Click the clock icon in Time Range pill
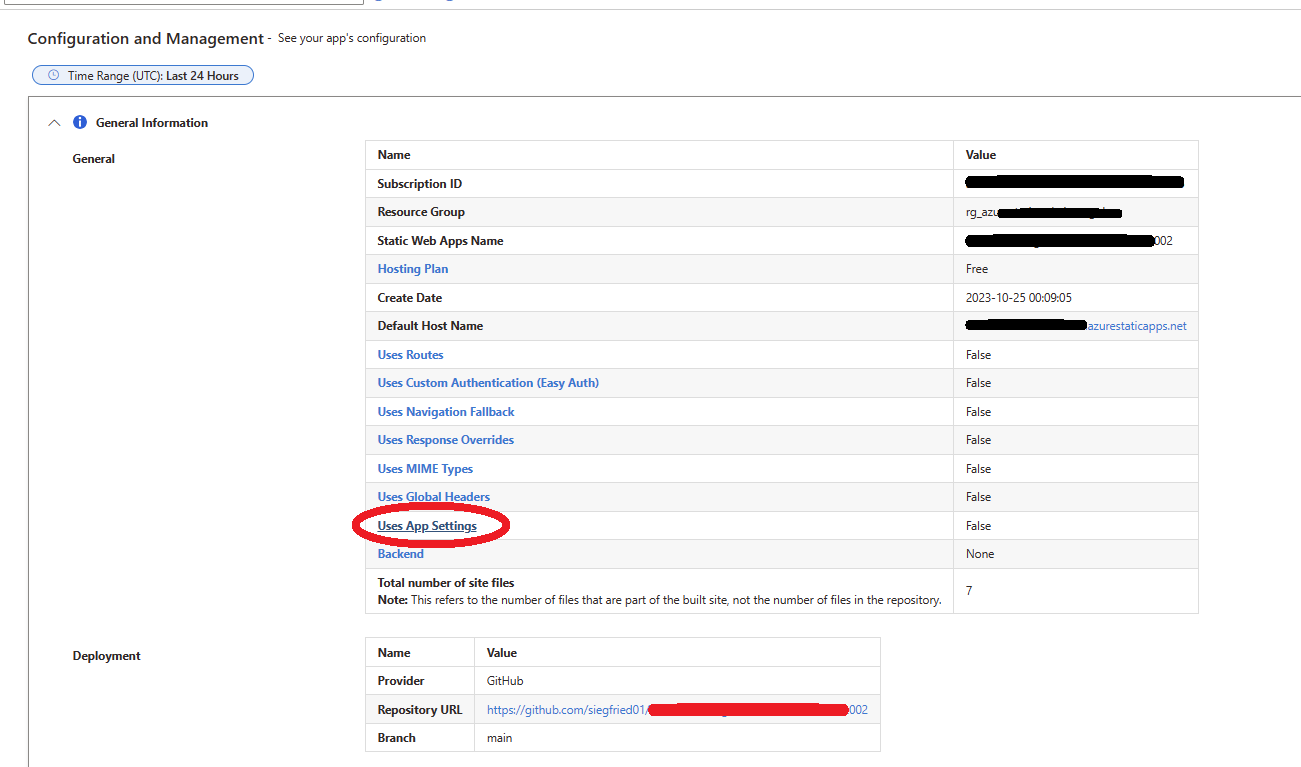The image size is (1301, 767). 54,75
